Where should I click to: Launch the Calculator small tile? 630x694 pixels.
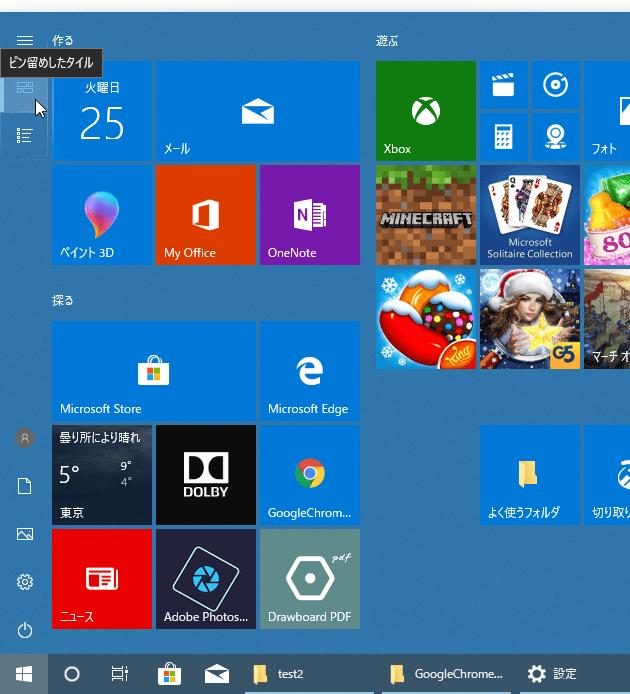tap(504, 137)
